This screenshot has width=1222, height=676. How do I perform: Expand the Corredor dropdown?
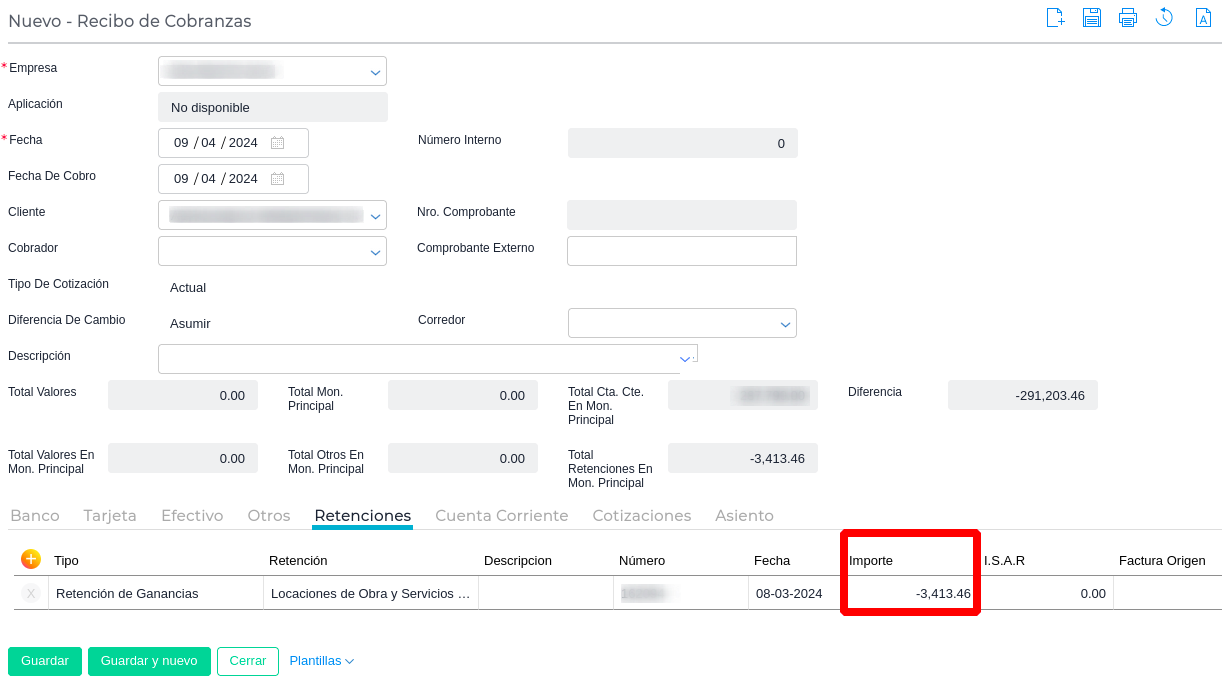click(x=785, y=324)
